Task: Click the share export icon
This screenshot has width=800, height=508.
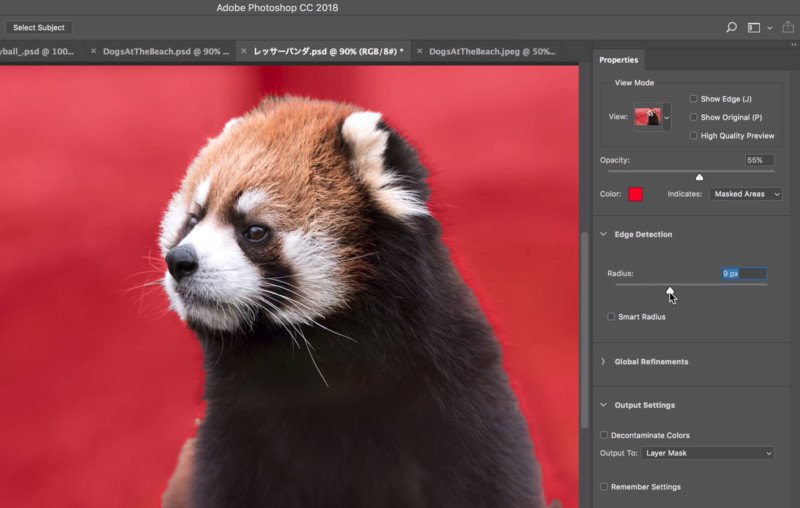Action: pos(788,27)
